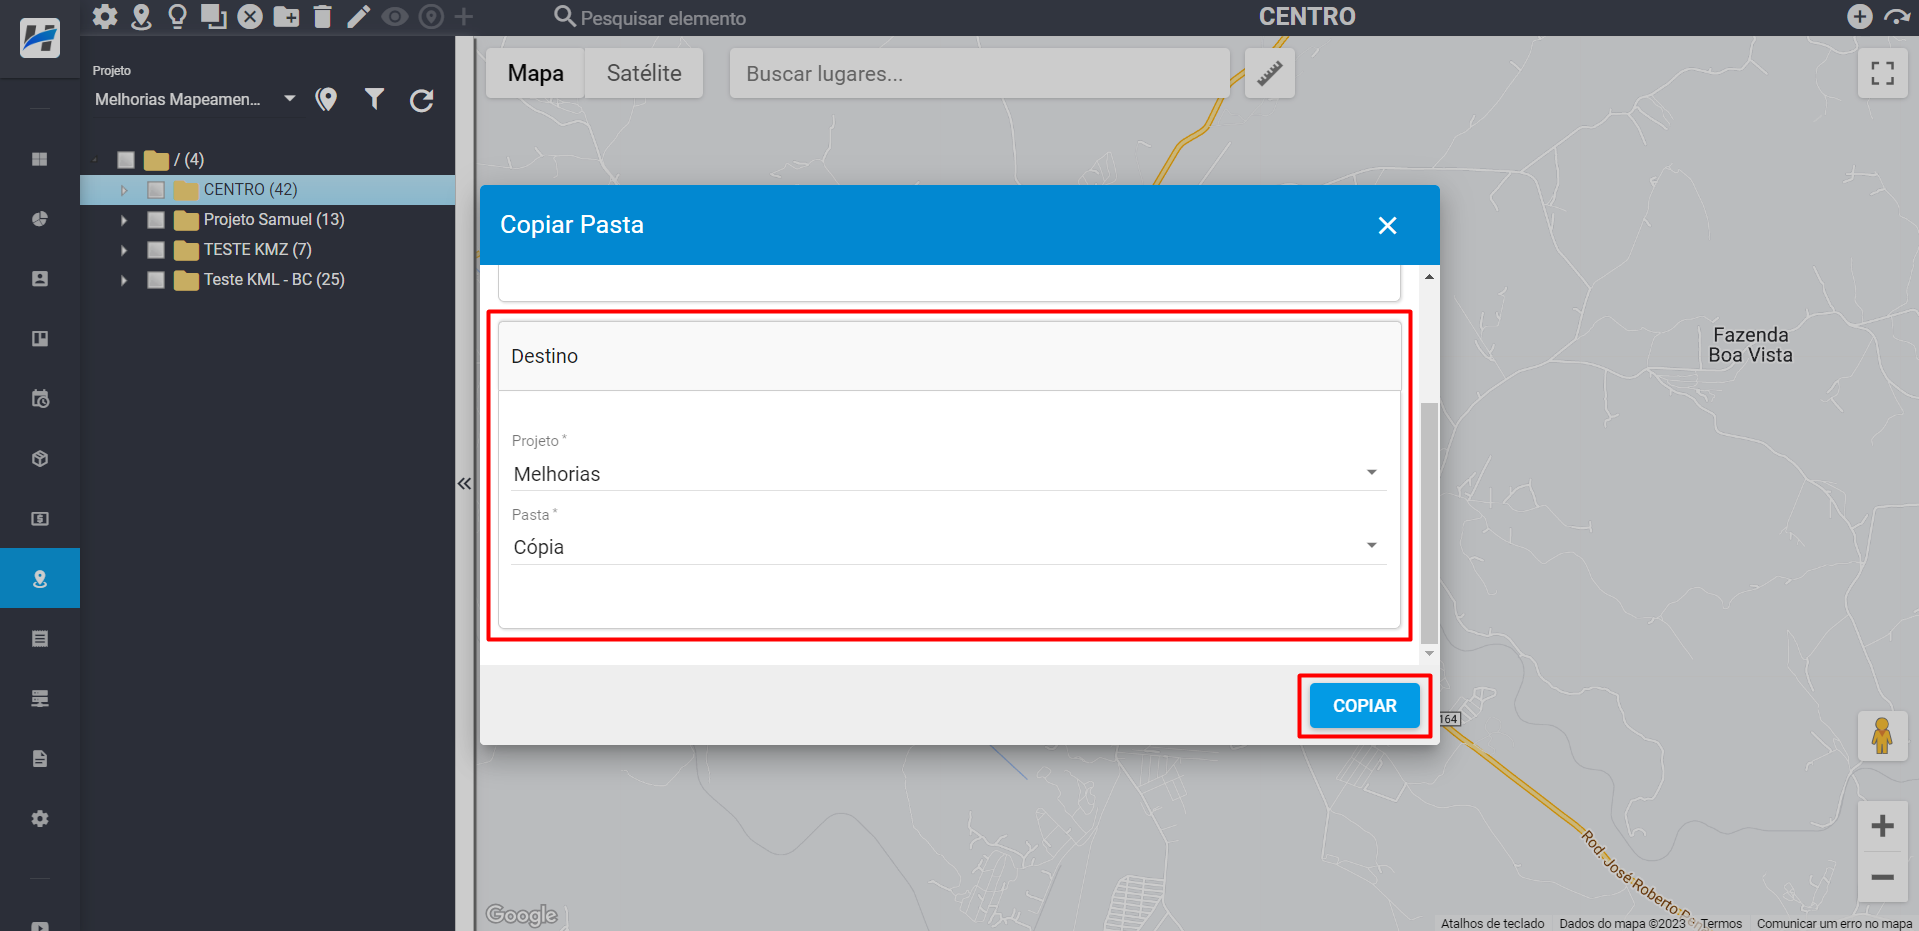Tick the TESTE KMZ folder checkbox
The height and width of the screenshot is (931, 1919).
pos(156,250)
